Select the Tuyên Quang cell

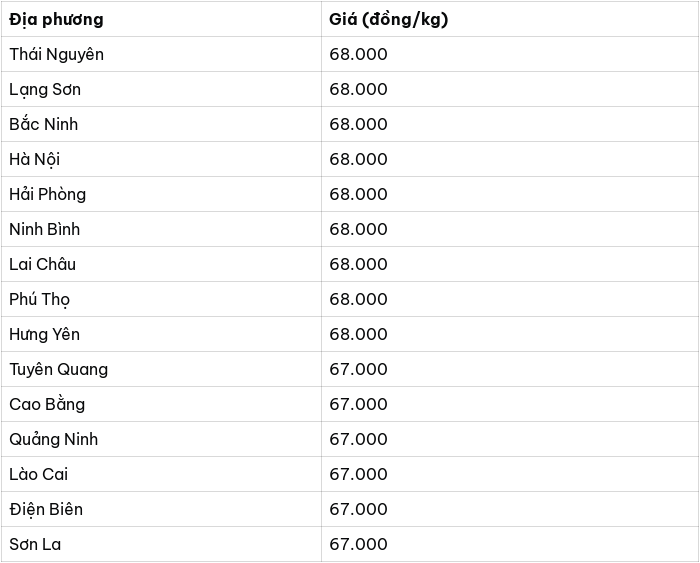tap(161, 369)
